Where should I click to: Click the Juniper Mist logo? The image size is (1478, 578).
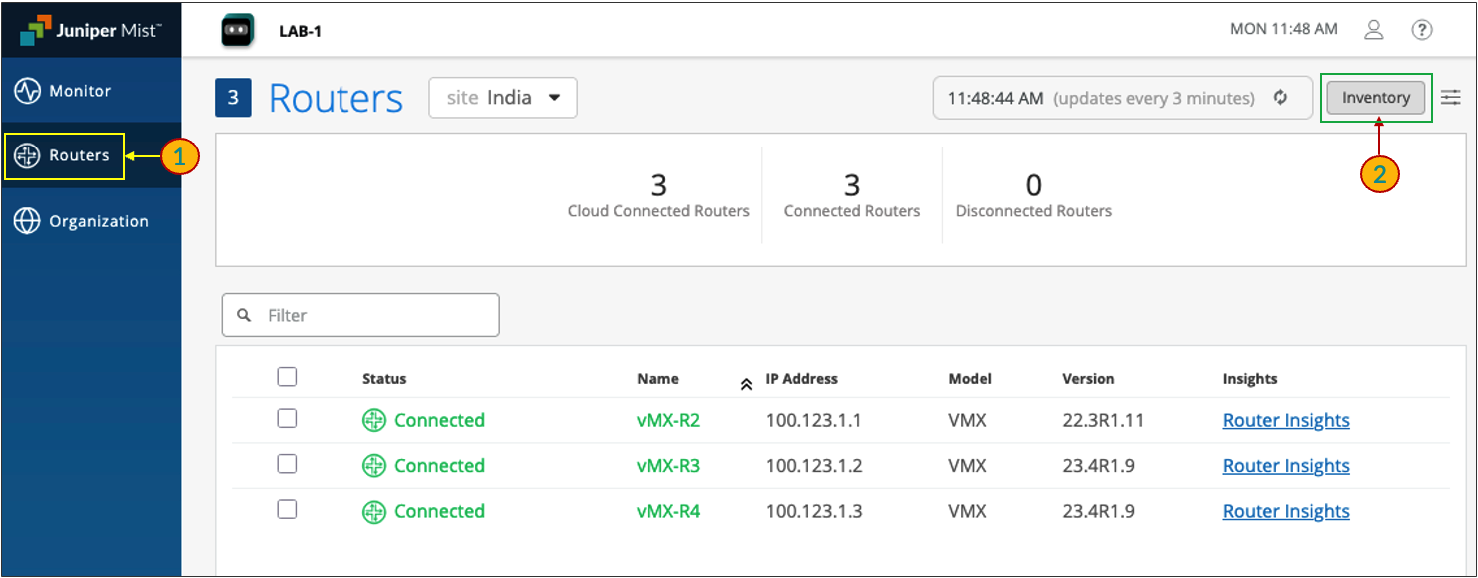point(88,30)
